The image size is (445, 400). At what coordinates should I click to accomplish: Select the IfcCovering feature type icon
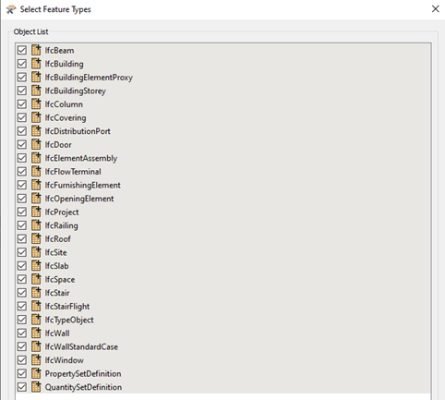(x=36, y=118)
